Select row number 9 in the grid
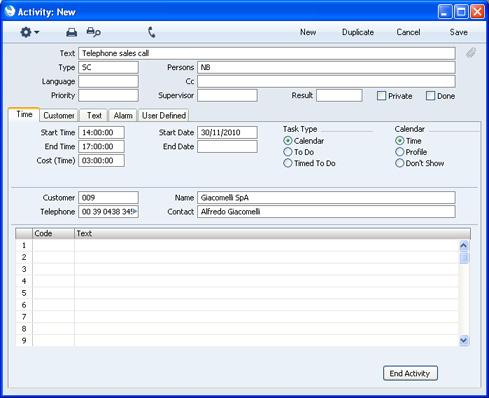This screenshot has width=489, height=398. (x=24, y=341)
